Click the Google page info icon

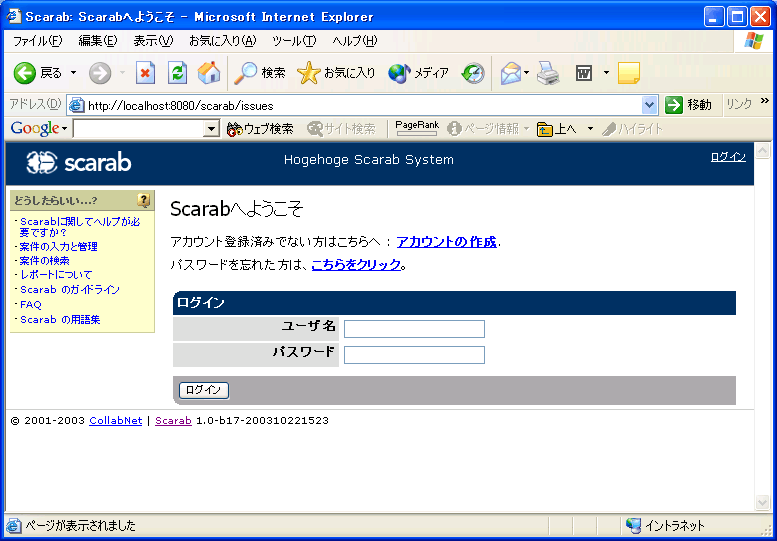tap(454, 129)
